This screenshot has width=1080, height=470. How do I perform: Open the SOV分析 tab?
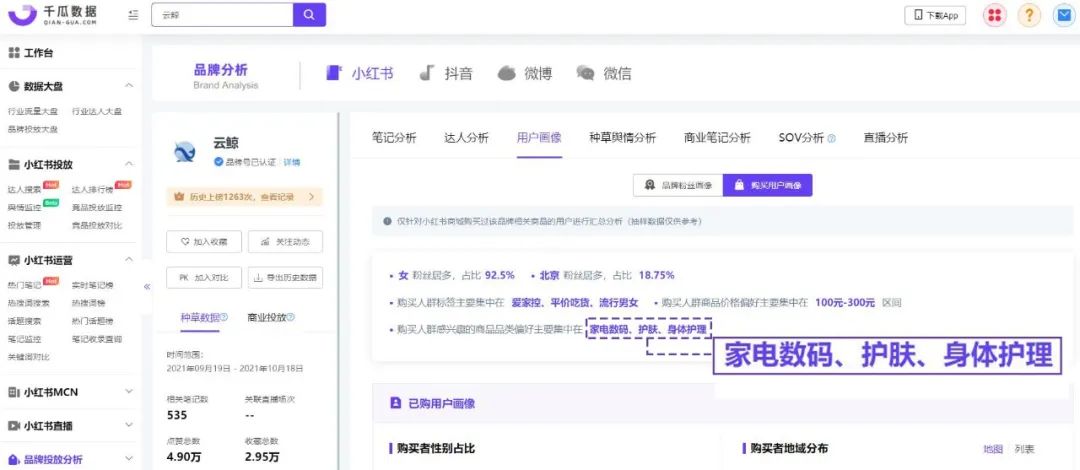[x=801, y=138]
